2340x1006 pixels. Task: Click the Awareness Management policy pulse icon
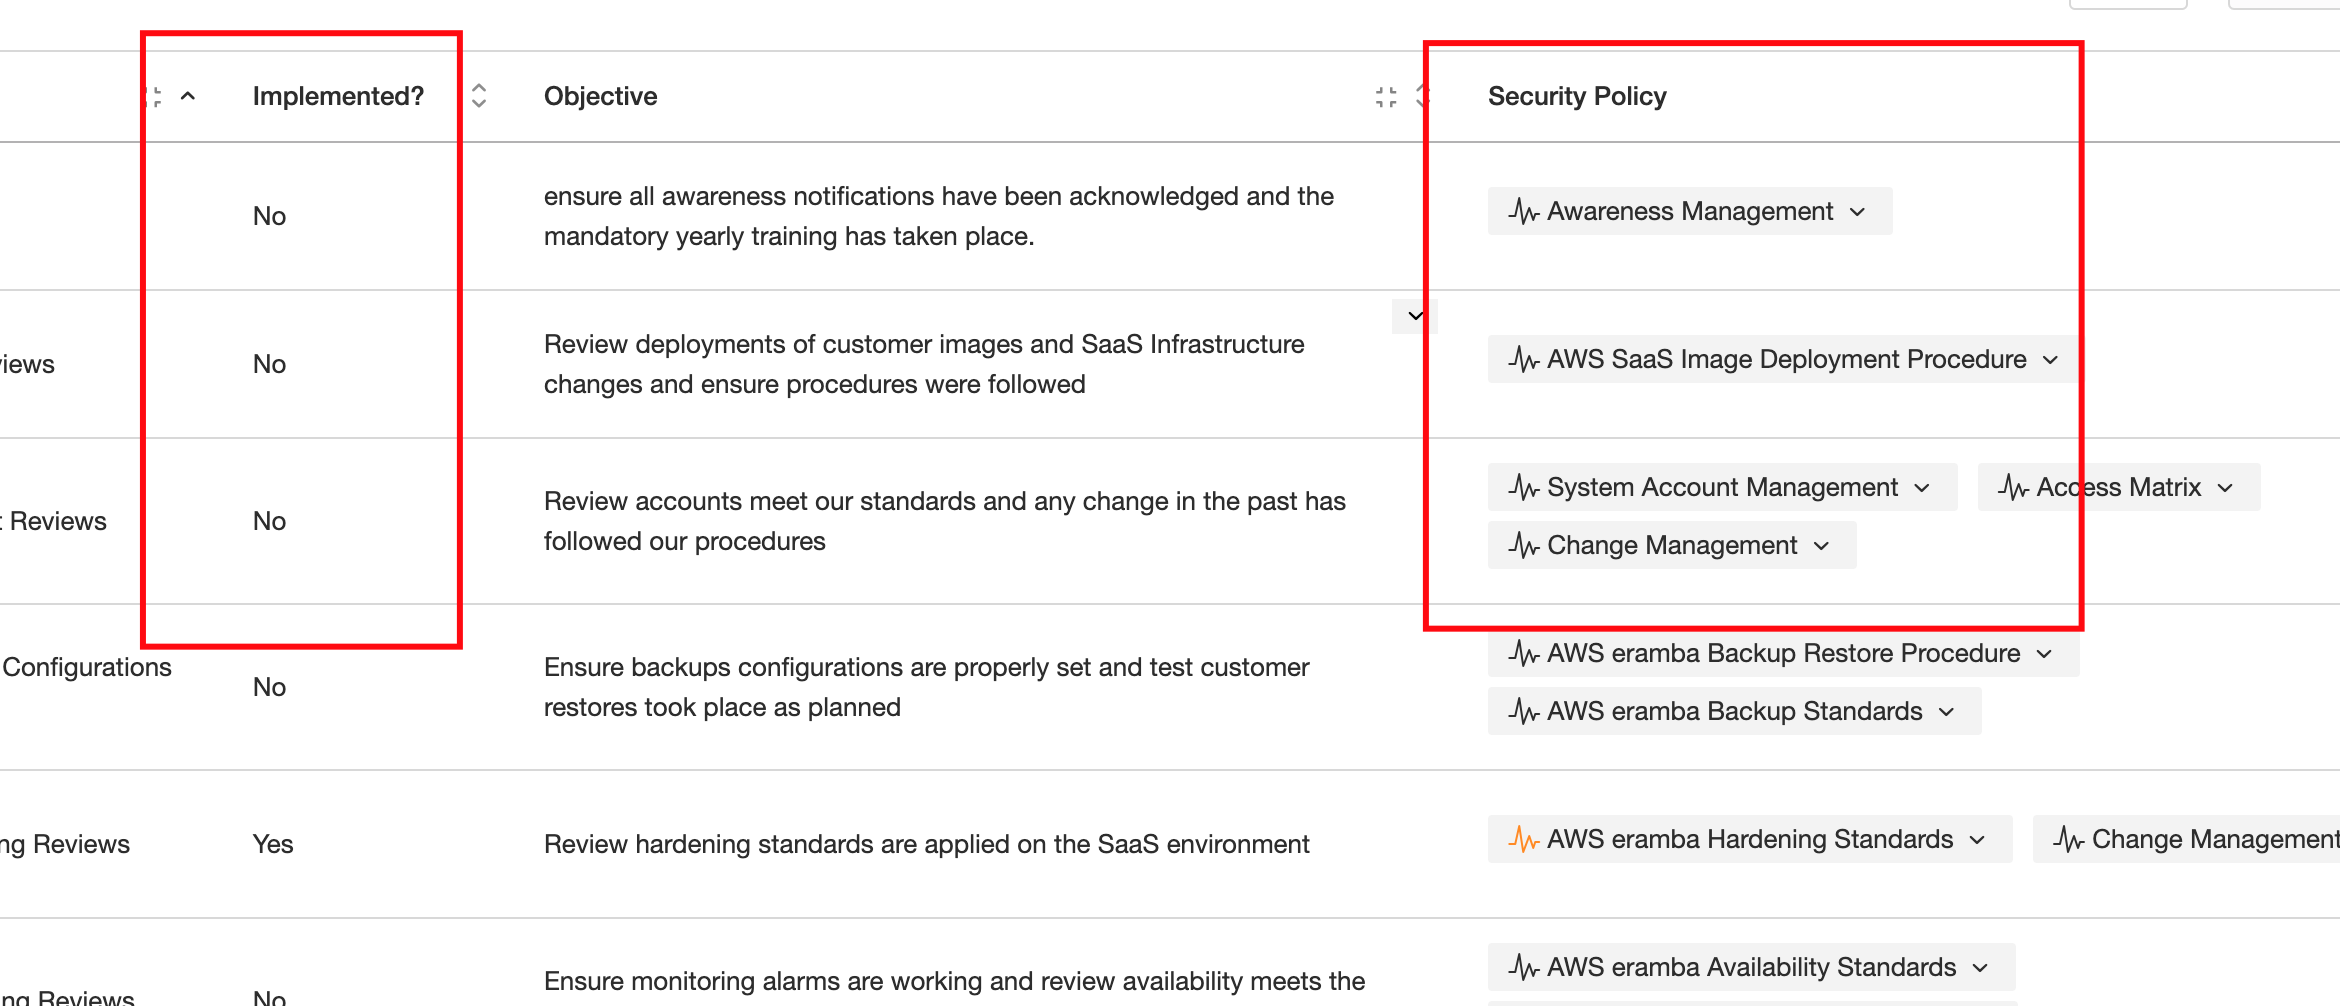tap(1523, 212)
